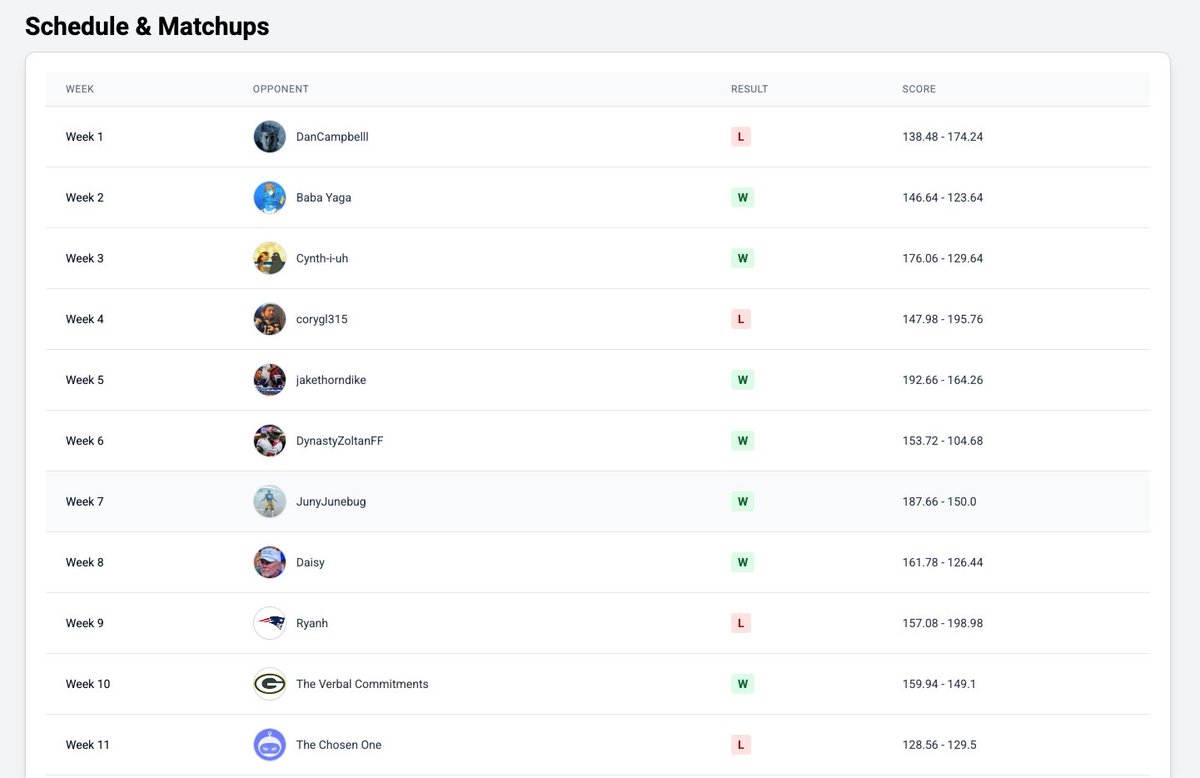Open jakethorndike's avatar
The width and height of the screenshot is (1200, 778).
(269, 379)
